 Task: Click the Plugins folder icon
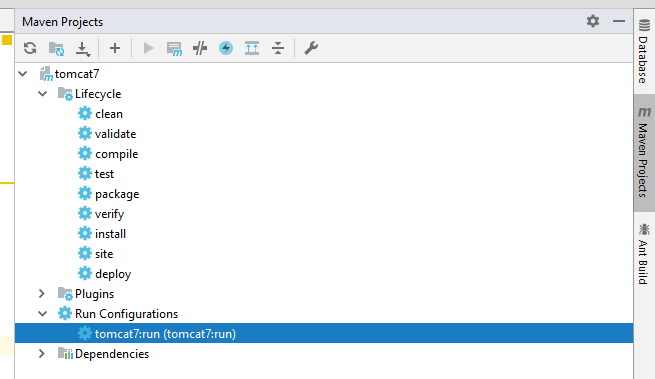coord(65,294)
